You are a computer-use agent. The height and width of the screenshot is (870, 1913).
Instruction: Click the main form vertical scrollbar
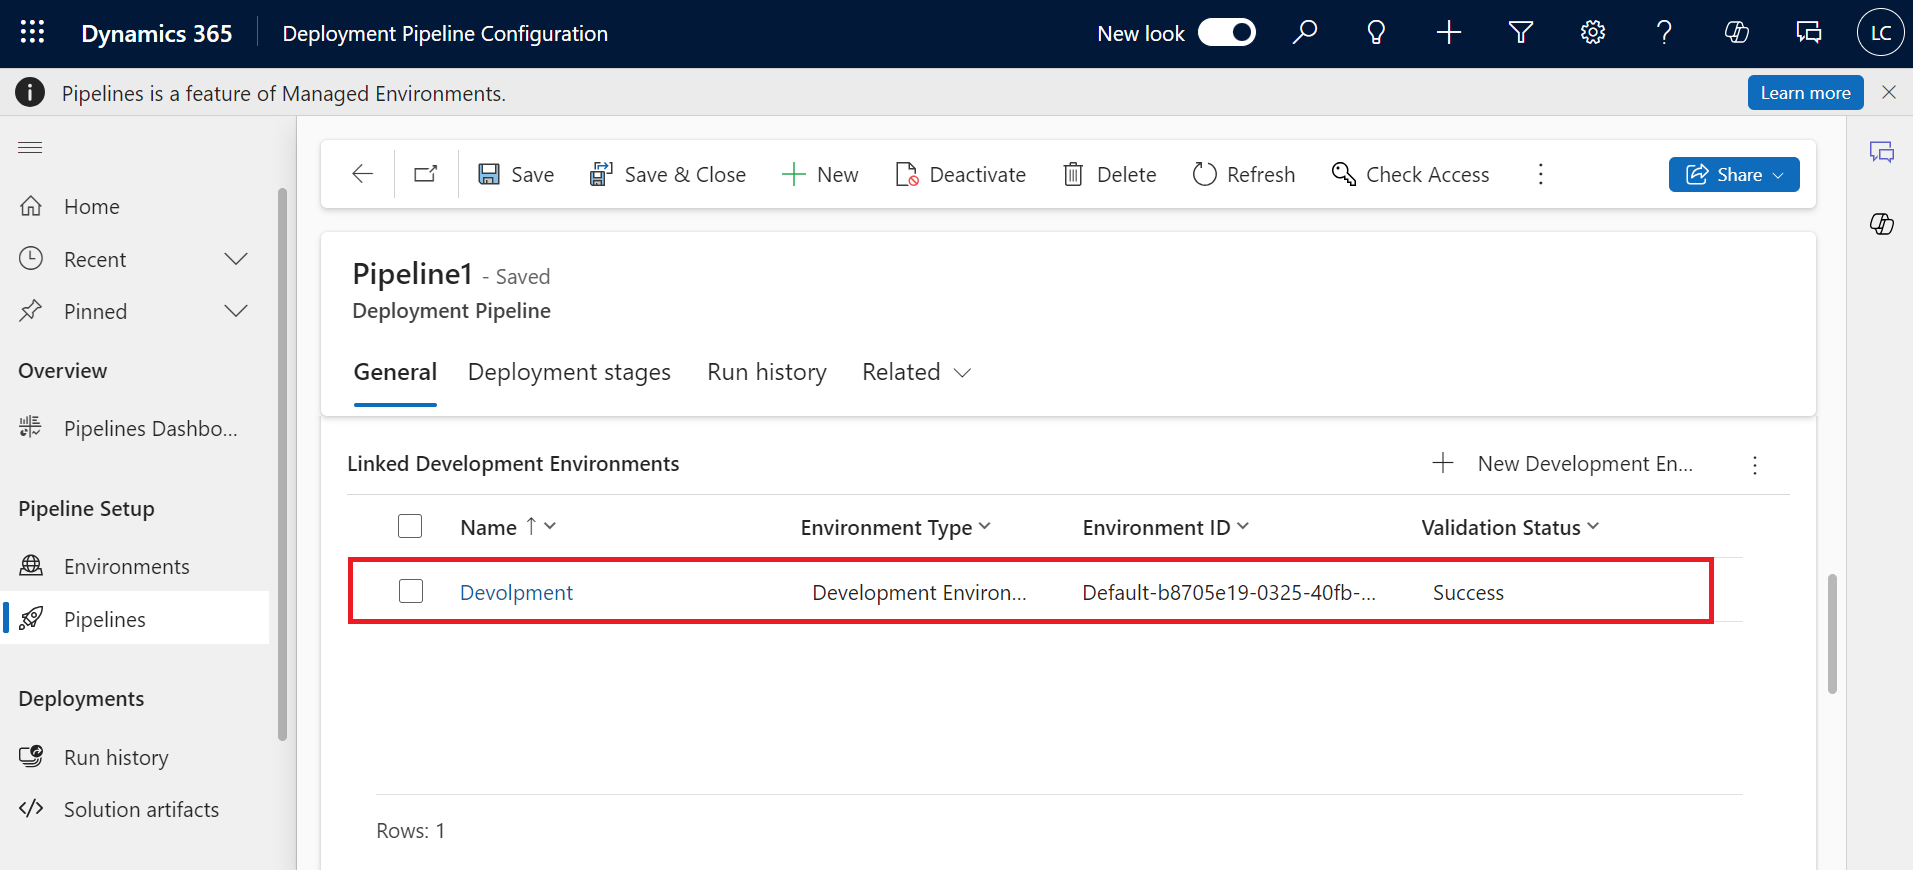click(1832, 633)
